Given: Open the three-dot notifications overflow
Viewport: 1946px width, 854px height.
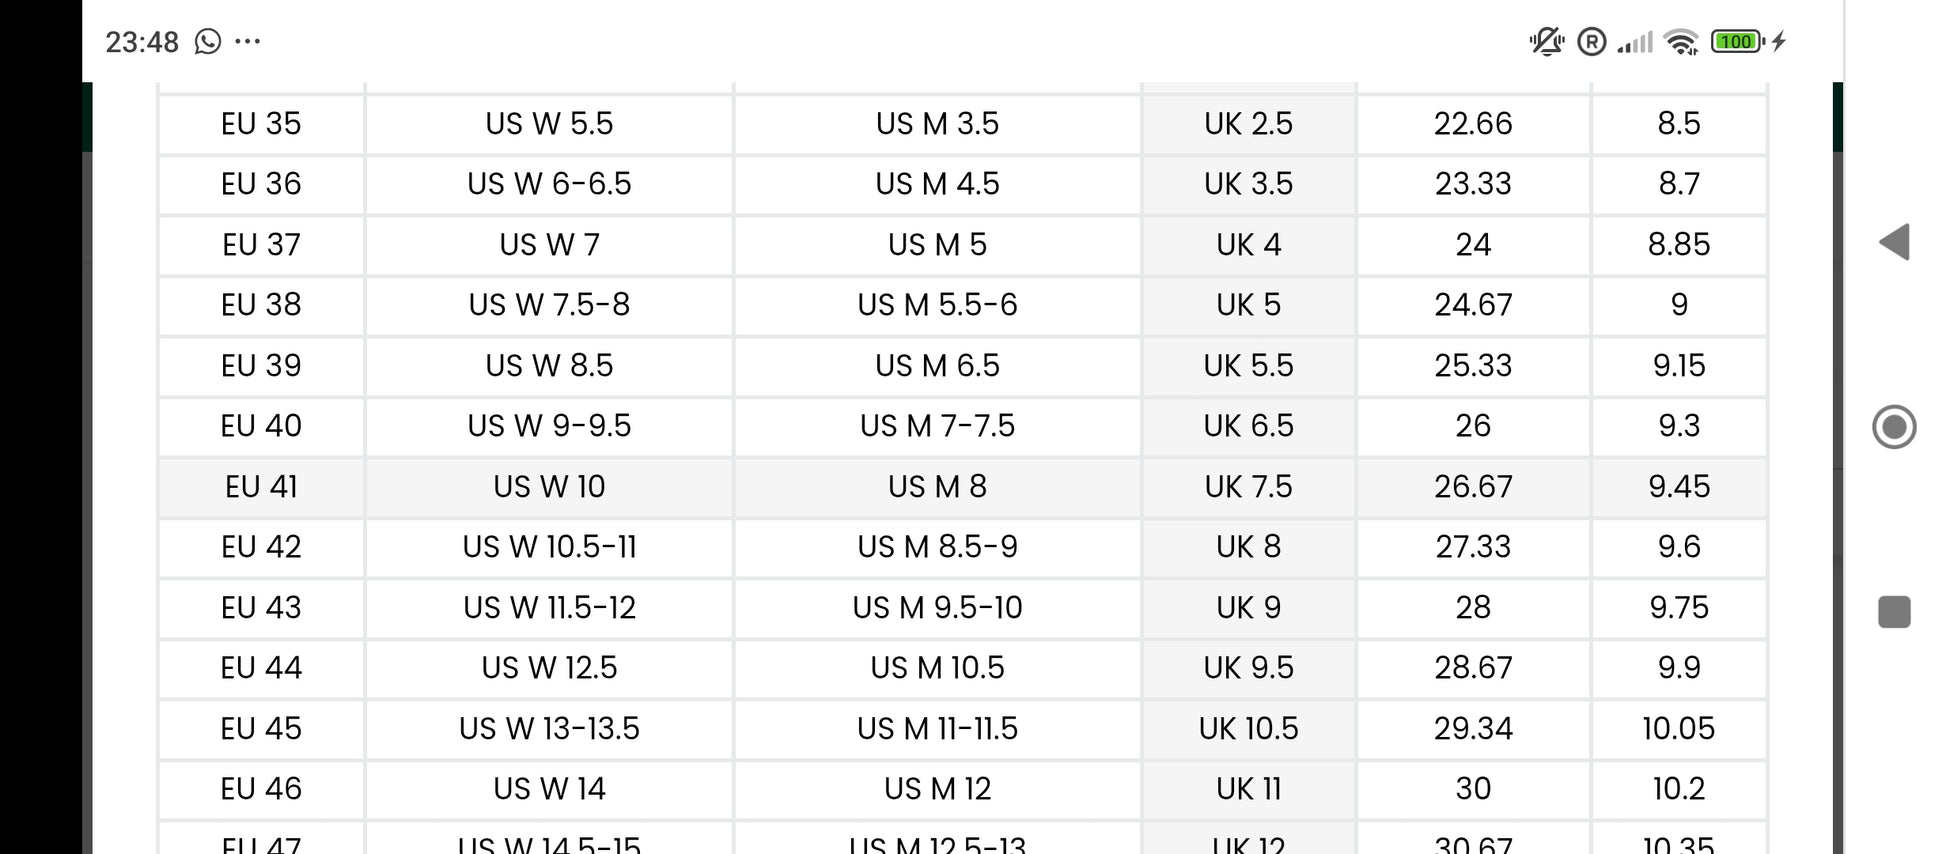Looking at the screenshot, I should pyautogui.click(x=247, y=41).
